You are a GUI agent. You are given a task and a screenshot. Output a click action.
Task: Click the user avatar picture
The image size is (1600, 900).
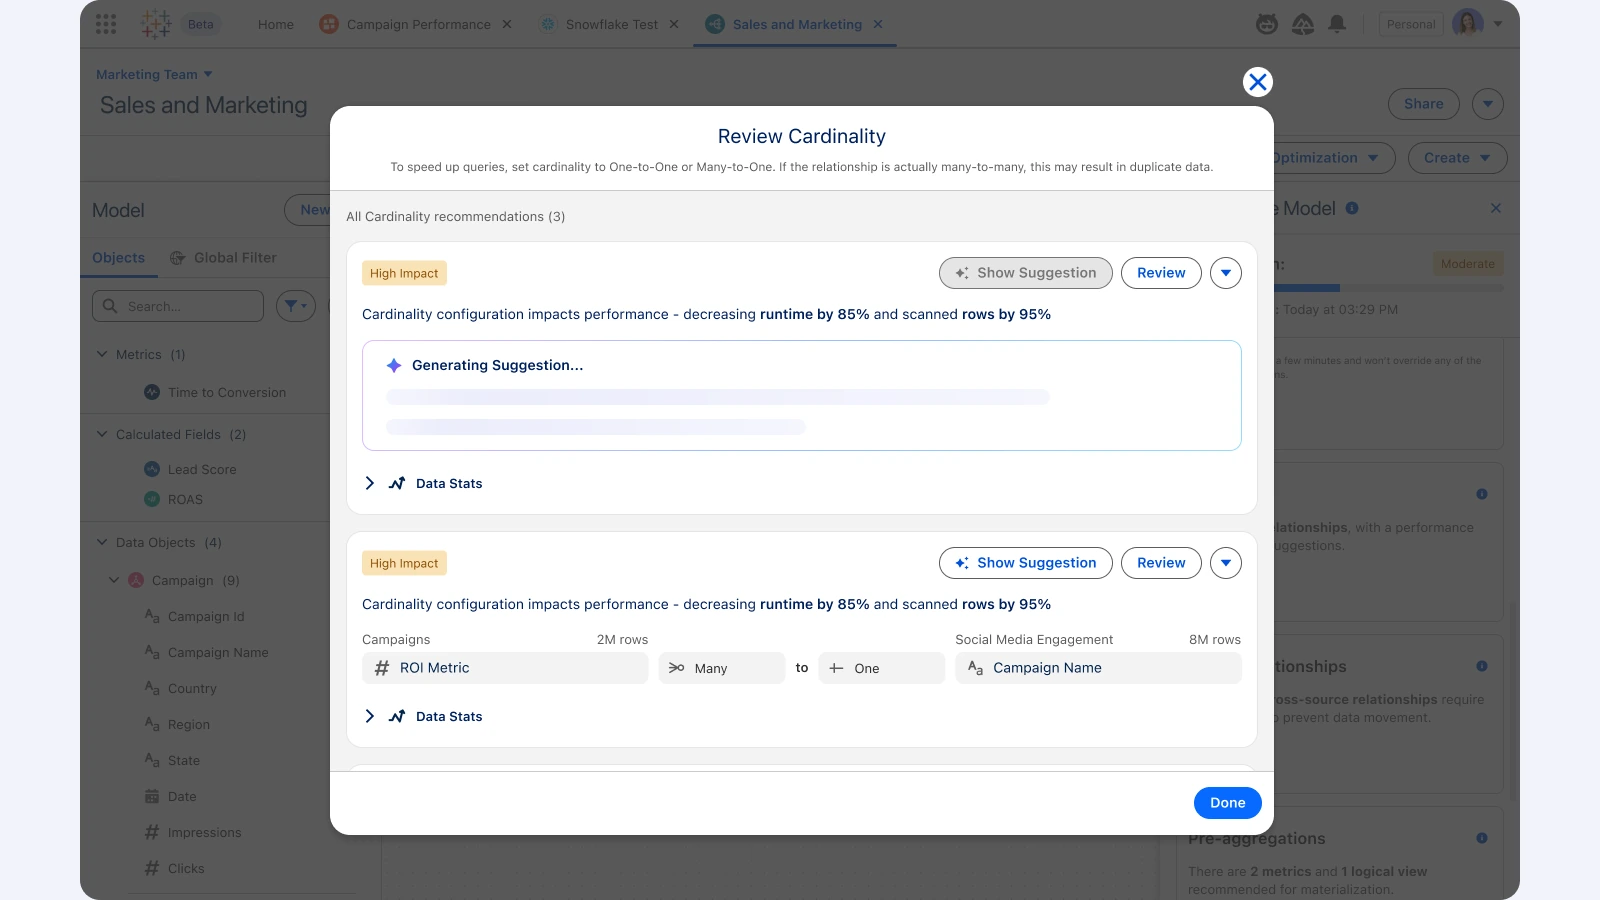[1468, 24]
